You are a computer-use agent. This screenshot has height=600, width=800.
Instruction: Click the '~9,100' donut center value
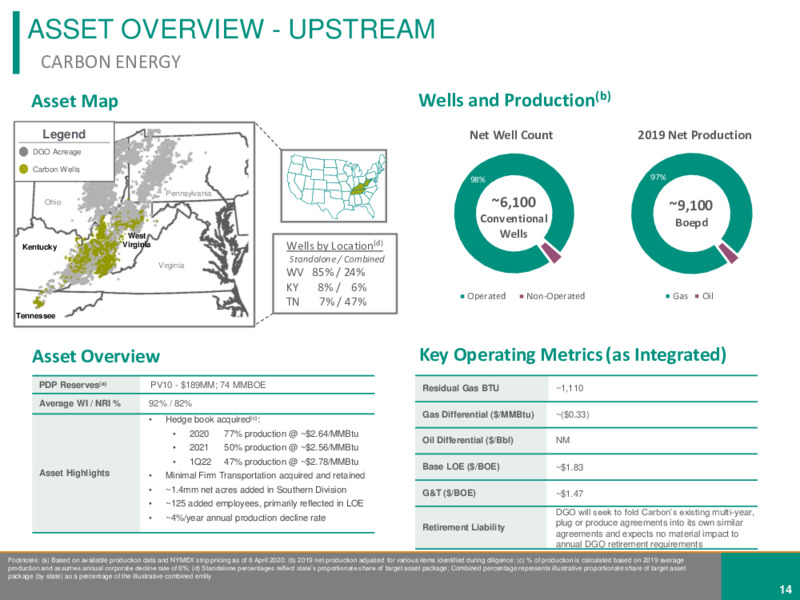691,206
